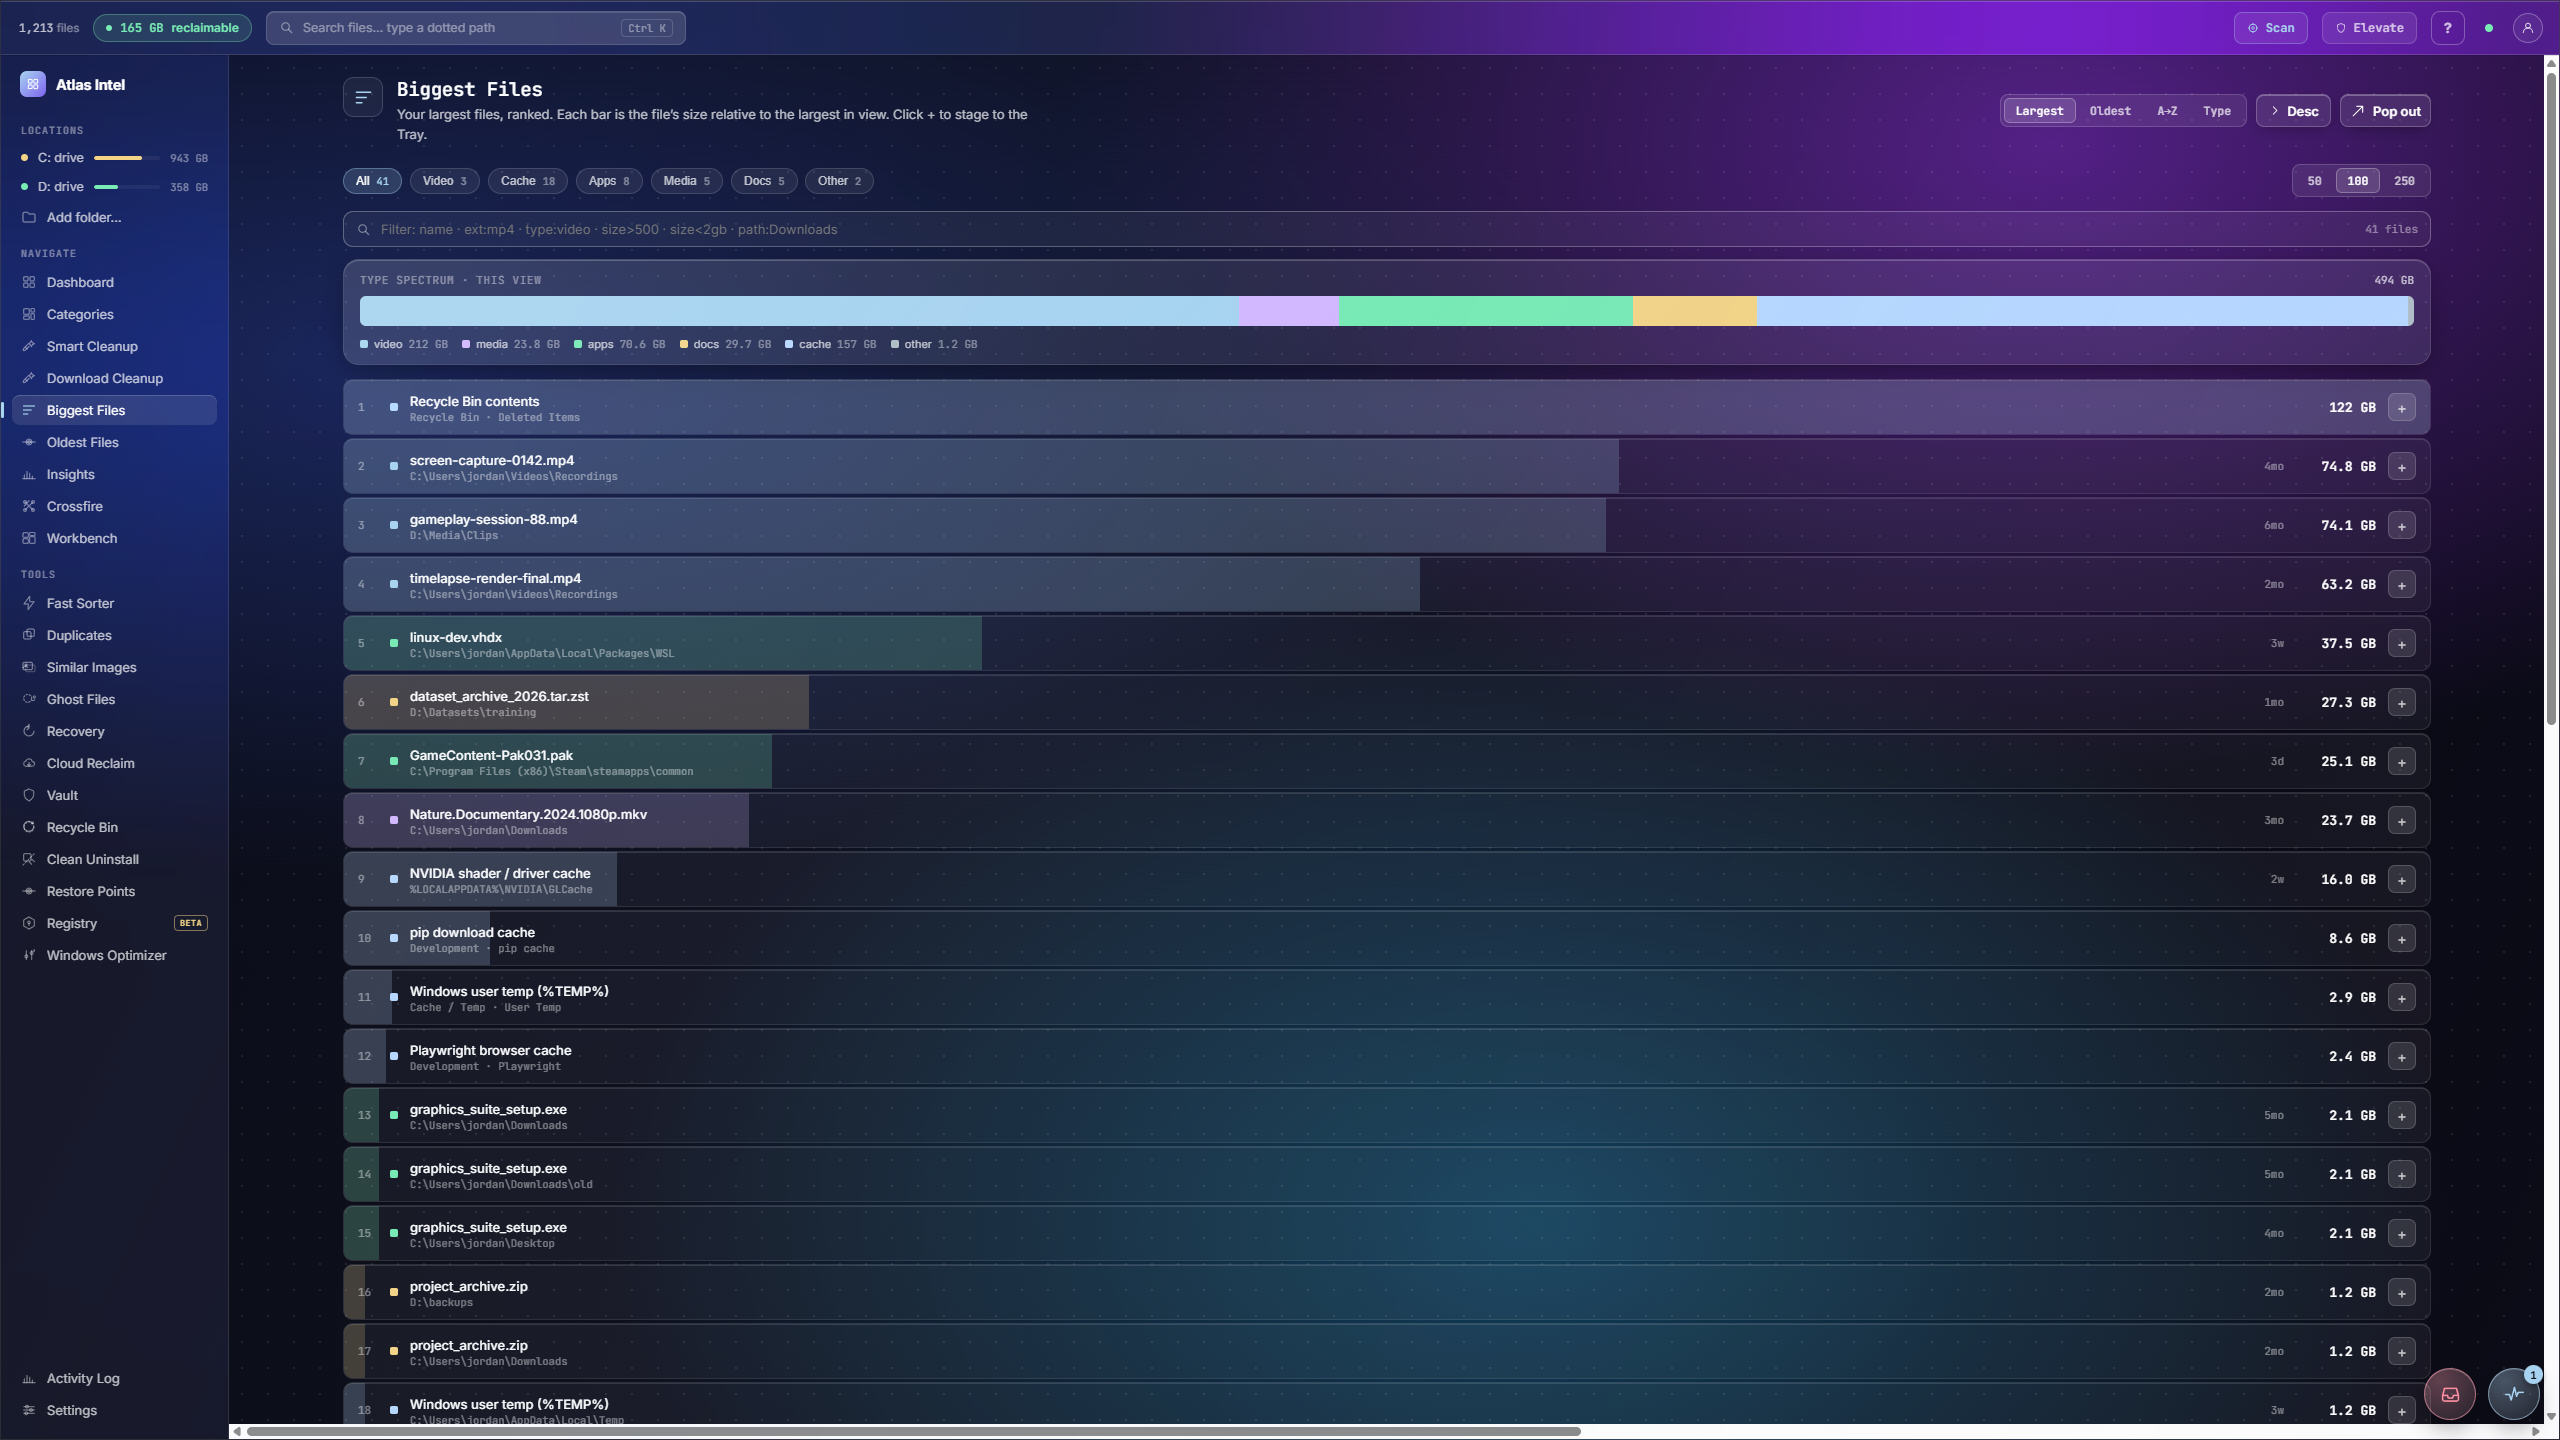Focus the Filter name/ext input field
Viewport: 2560px width, 1440px height.
tap(1386, 229)
